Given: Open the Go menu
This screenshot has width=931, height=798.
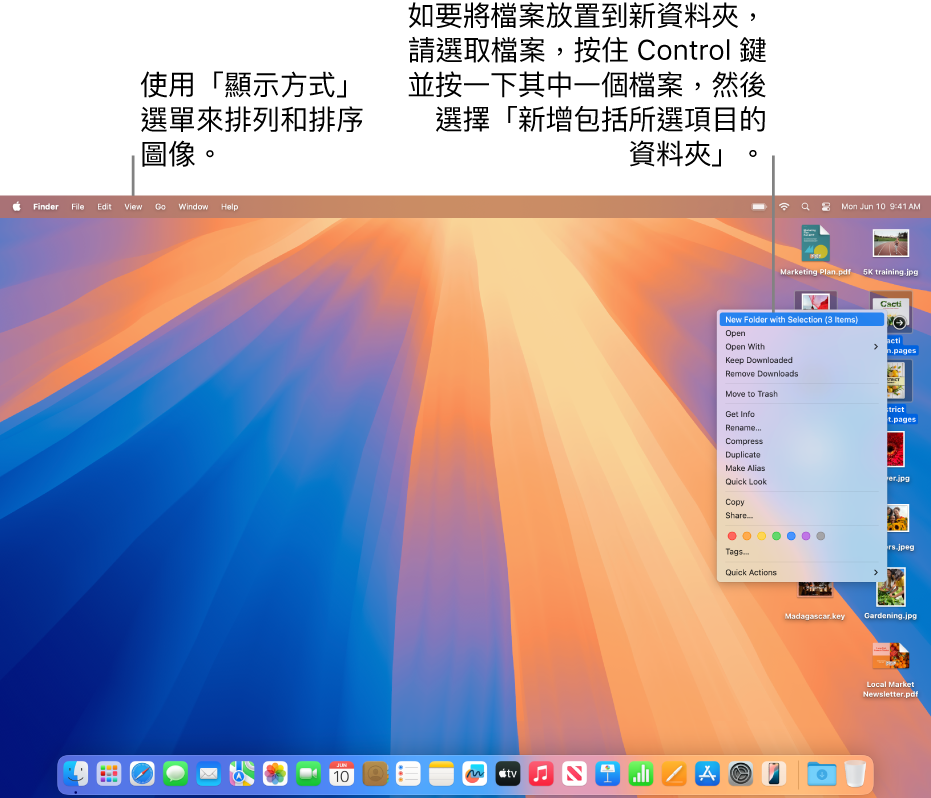Looking at the screenshot, I should point(160,207).
